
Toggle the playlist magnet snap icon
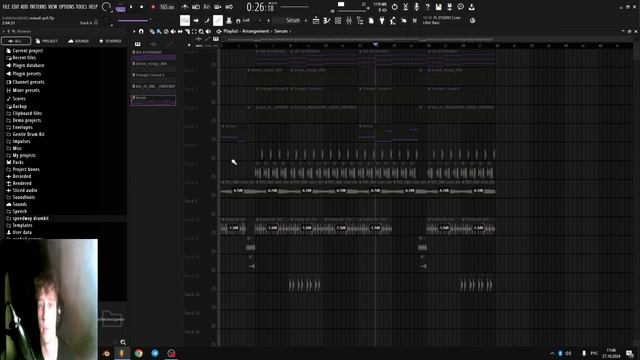141,31
